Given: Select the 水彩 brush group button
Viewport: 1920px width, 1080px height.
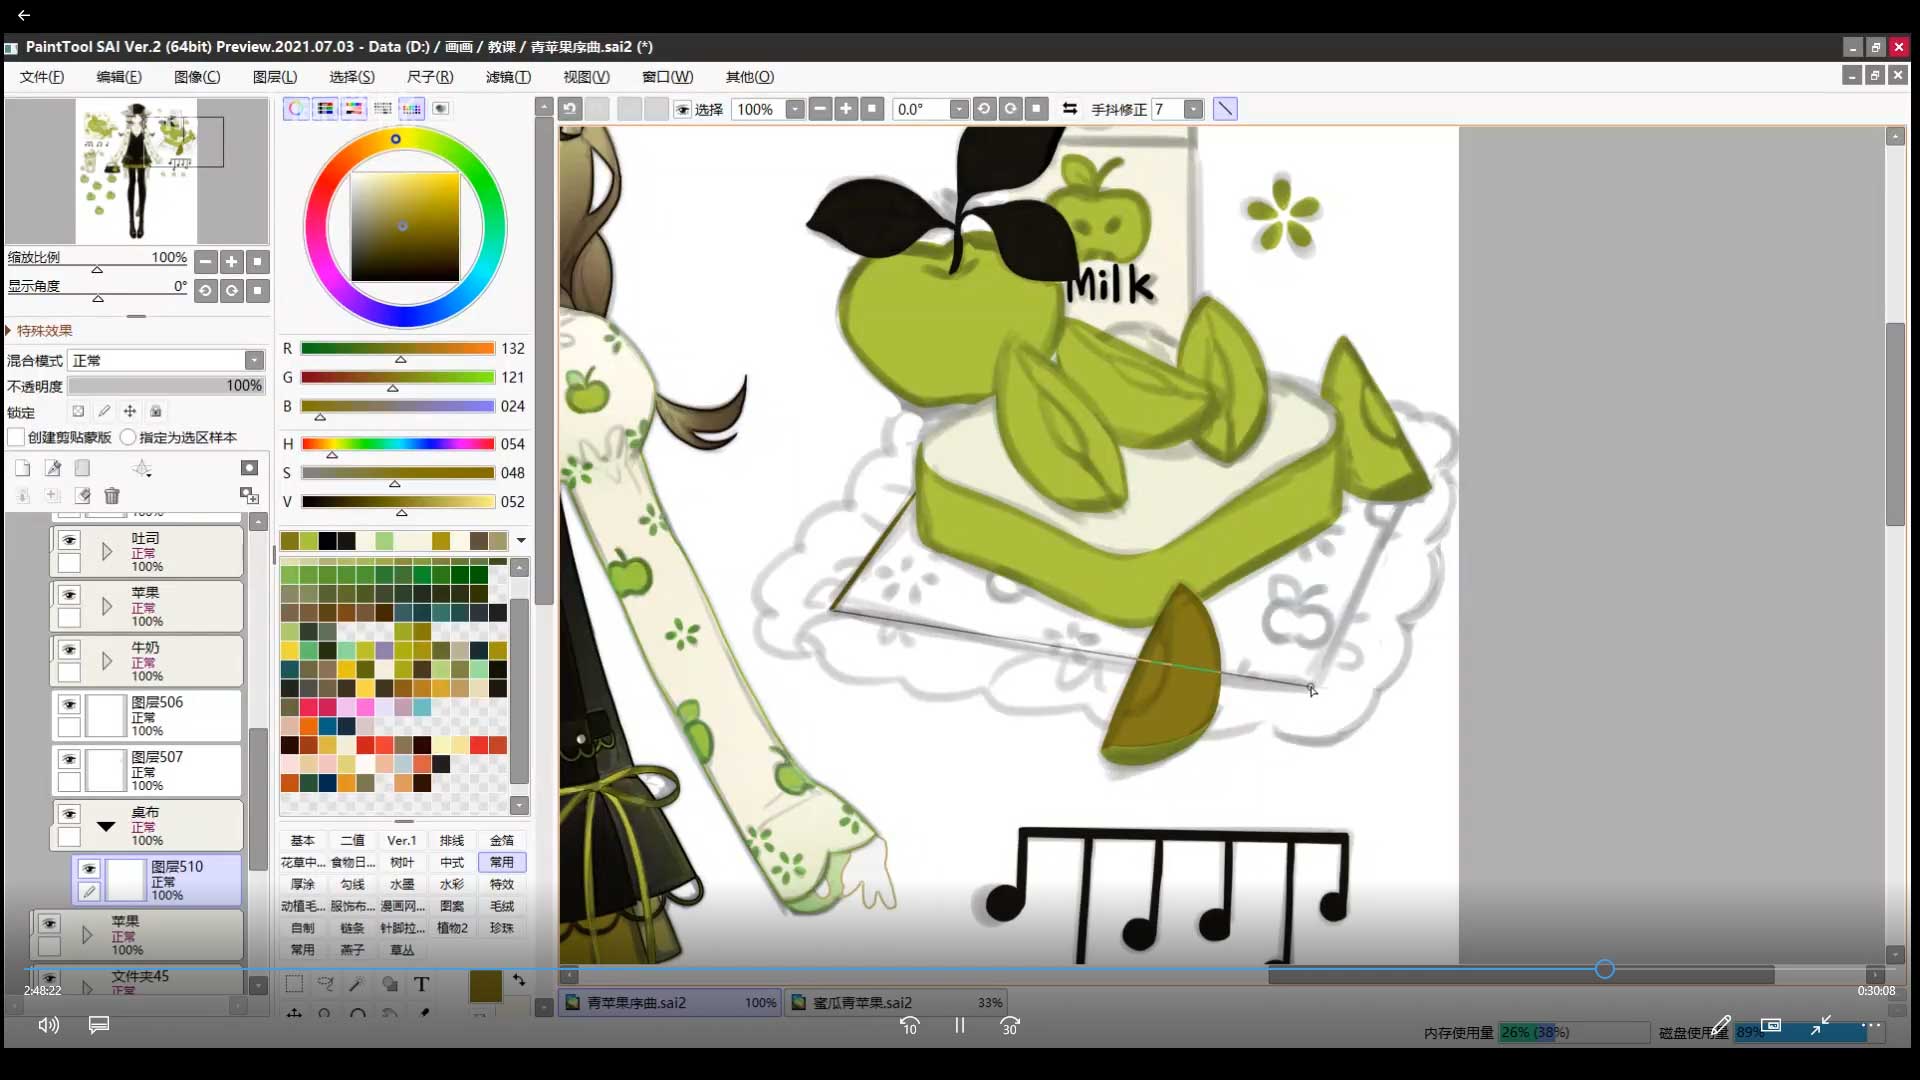Looking at the screenshot, I should (x=452, y=884).
